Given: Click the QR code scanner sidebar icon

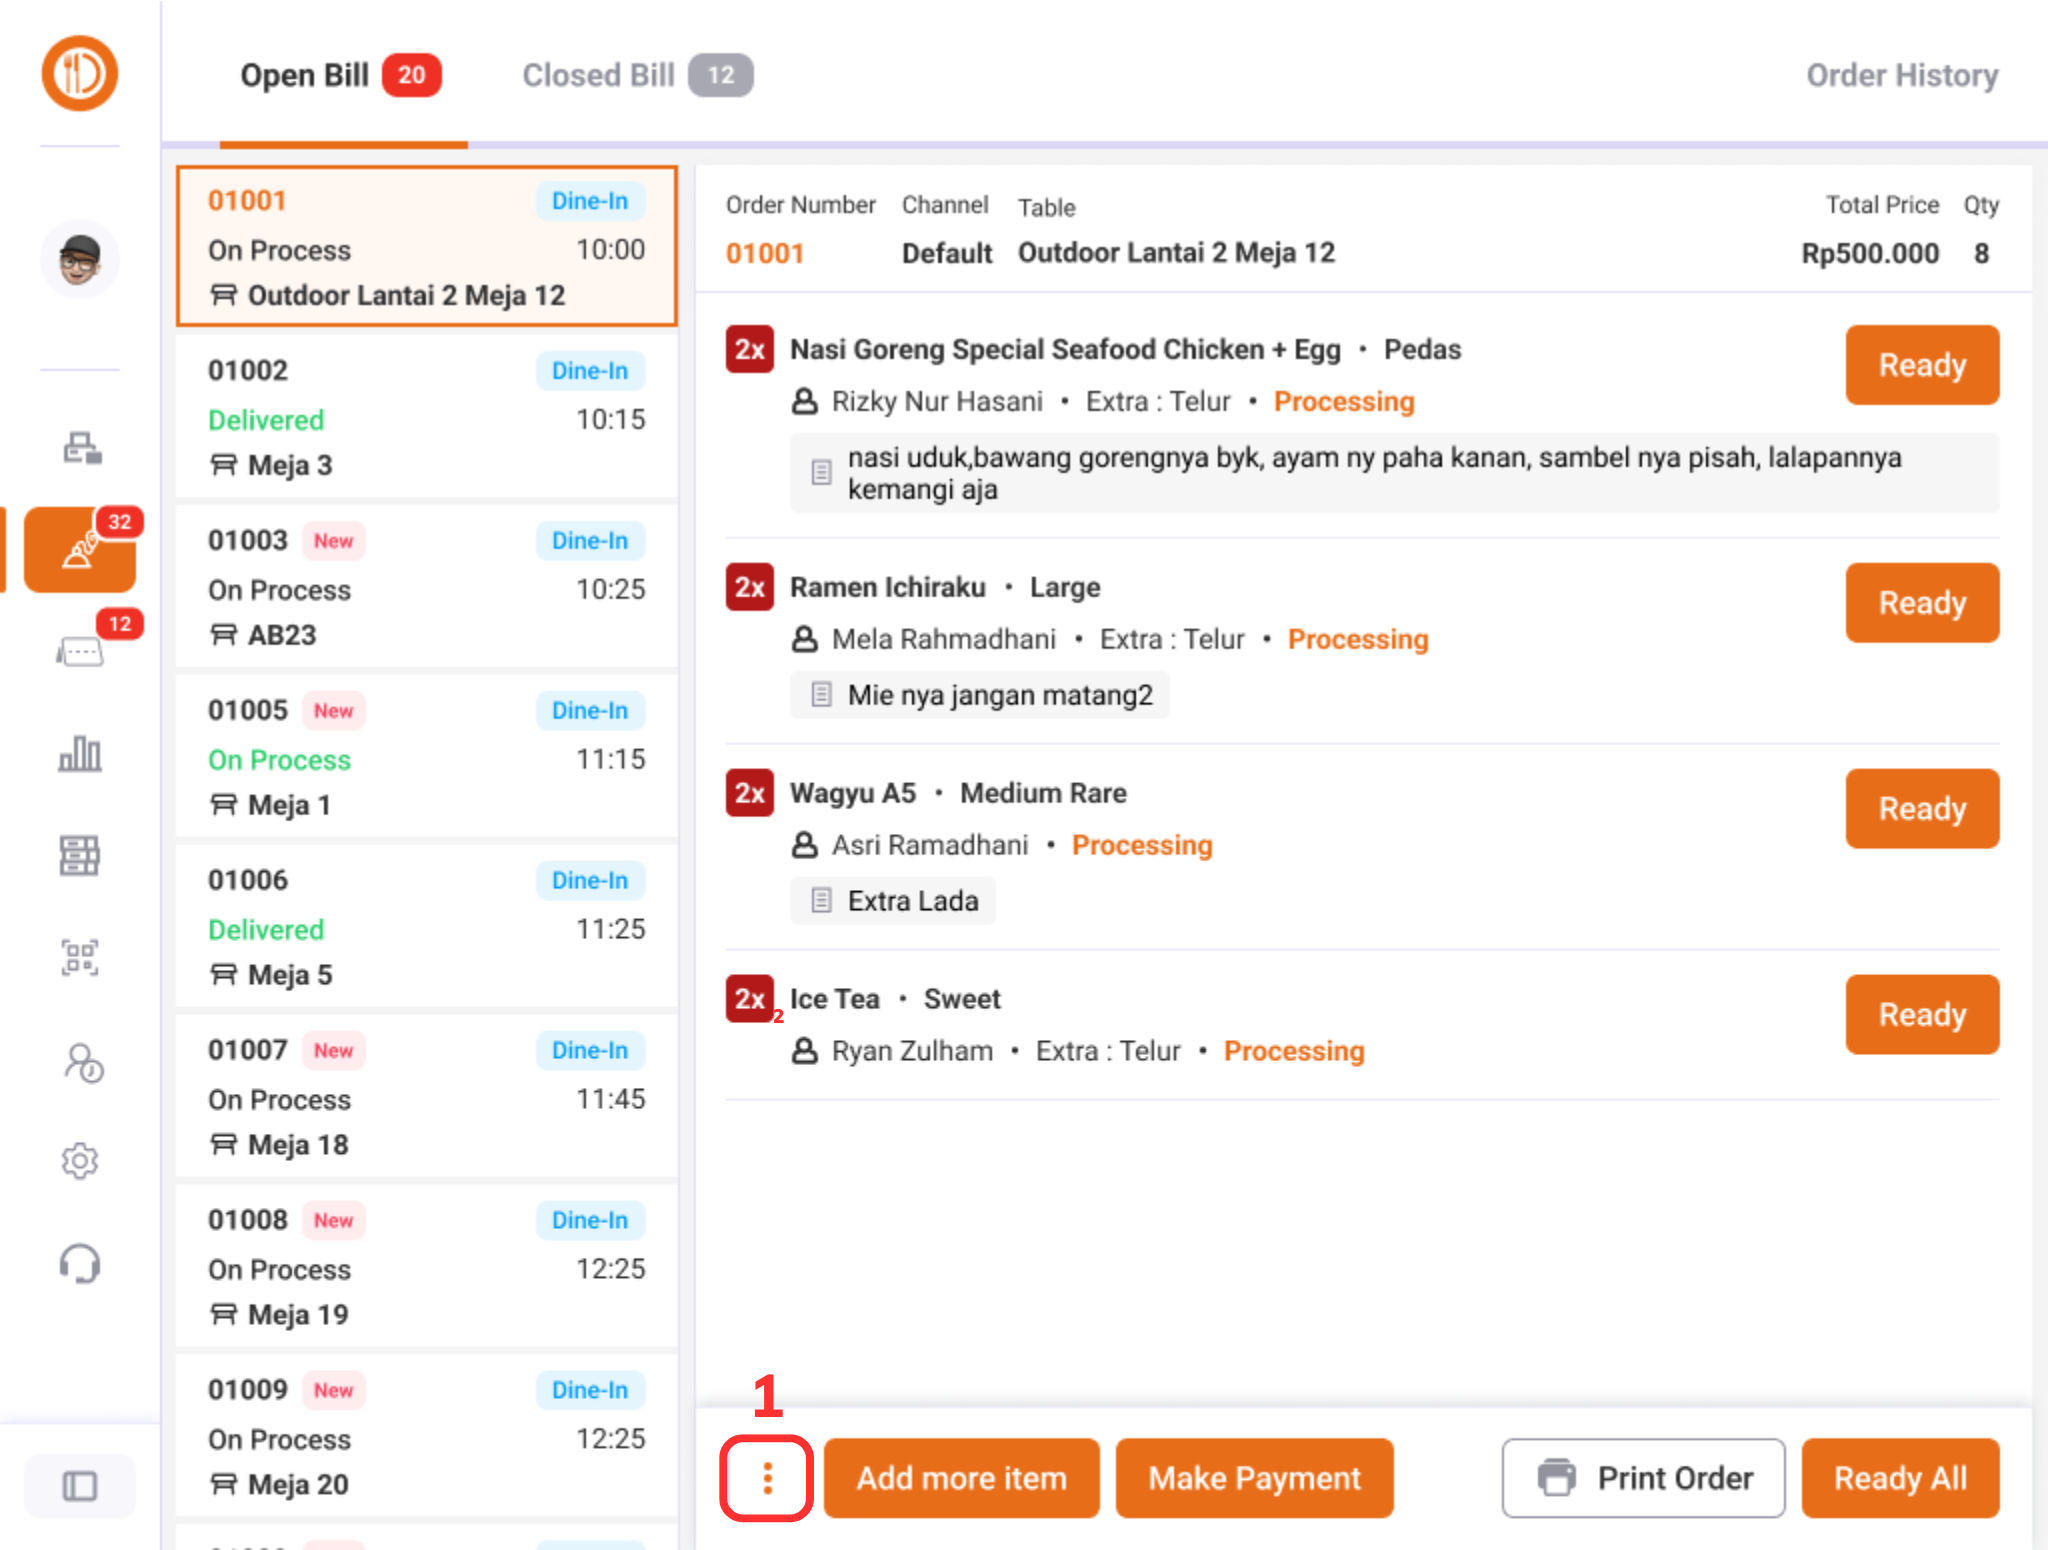Looking at the screenshot, I should click(80, 957).
